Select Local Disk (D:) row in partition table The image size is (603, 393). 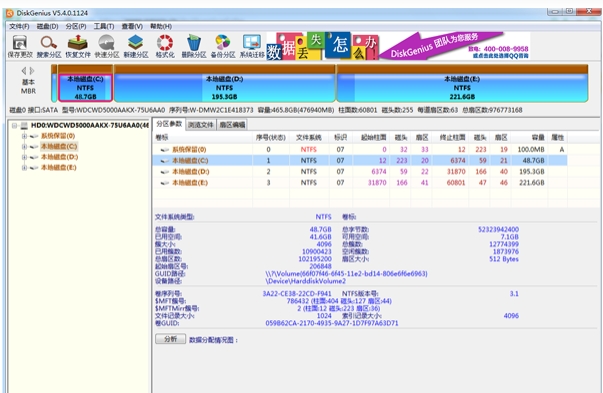pyautogui.click(x=360, y=172)
